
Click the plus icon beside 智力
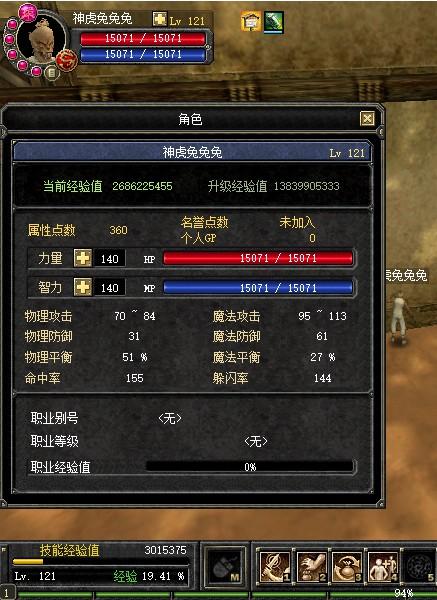coord(83,287)
